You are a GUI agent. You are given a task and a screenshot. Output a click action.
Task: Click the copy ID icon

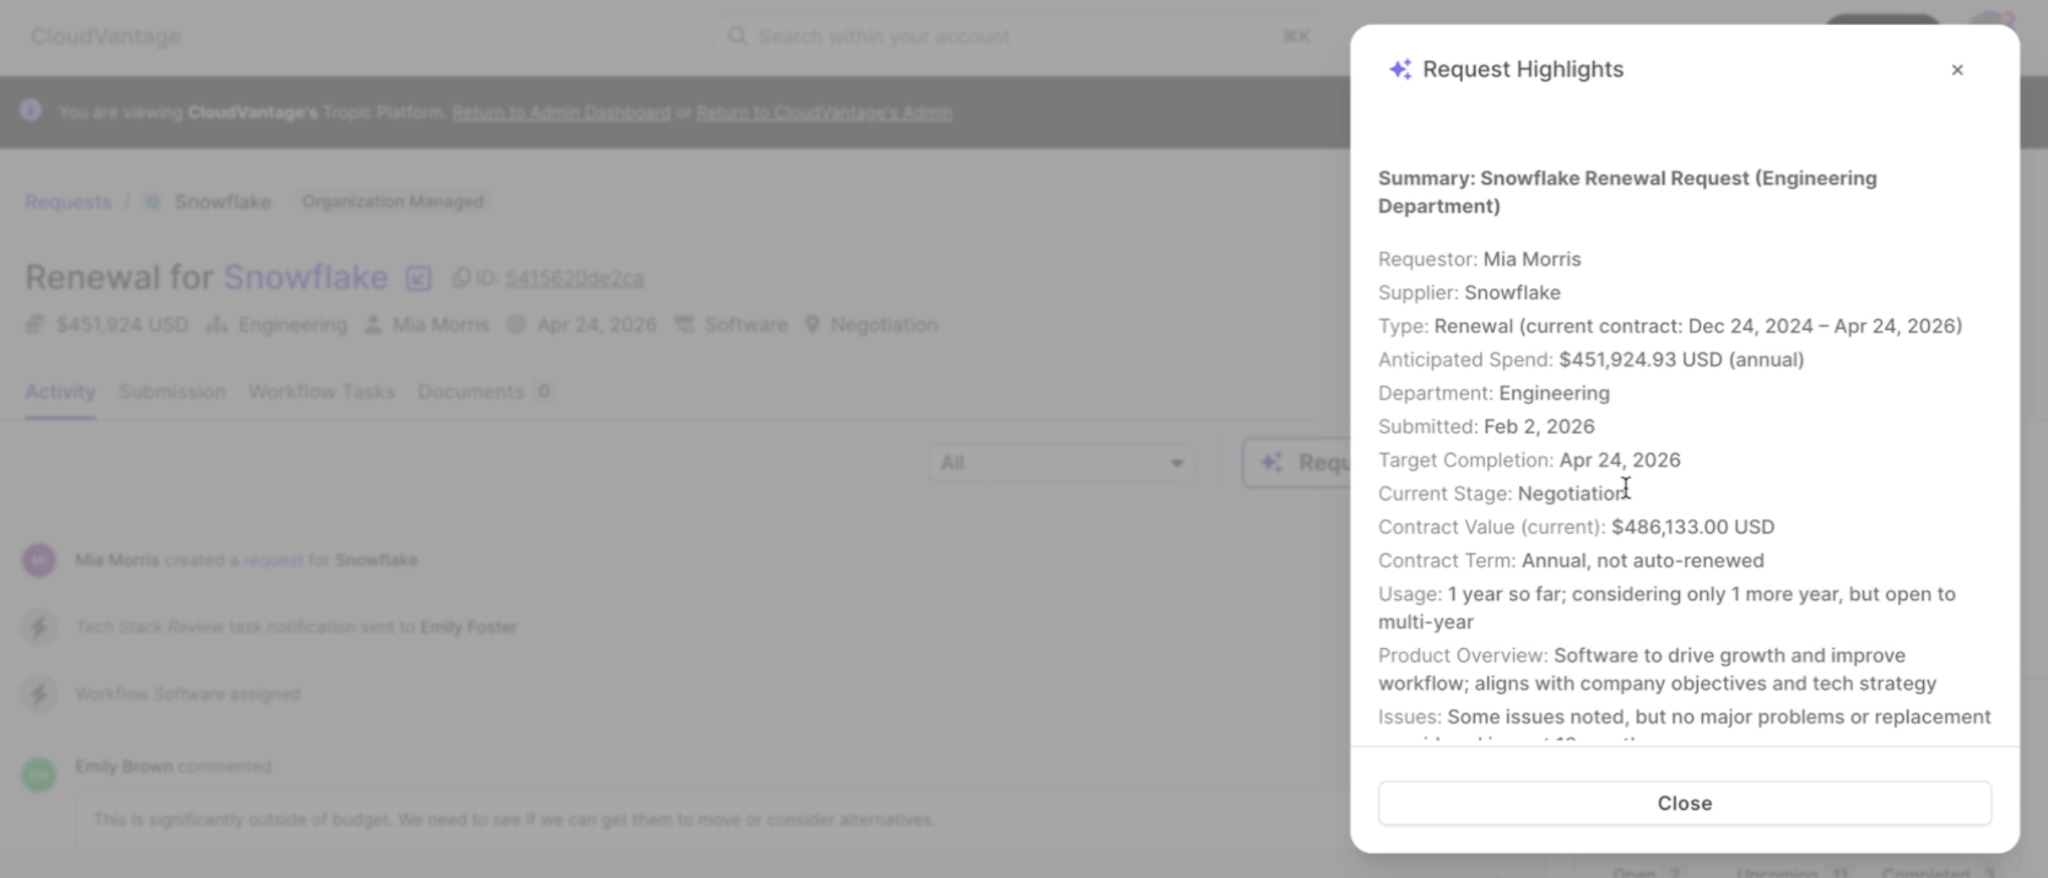click(x=461, y=278)
